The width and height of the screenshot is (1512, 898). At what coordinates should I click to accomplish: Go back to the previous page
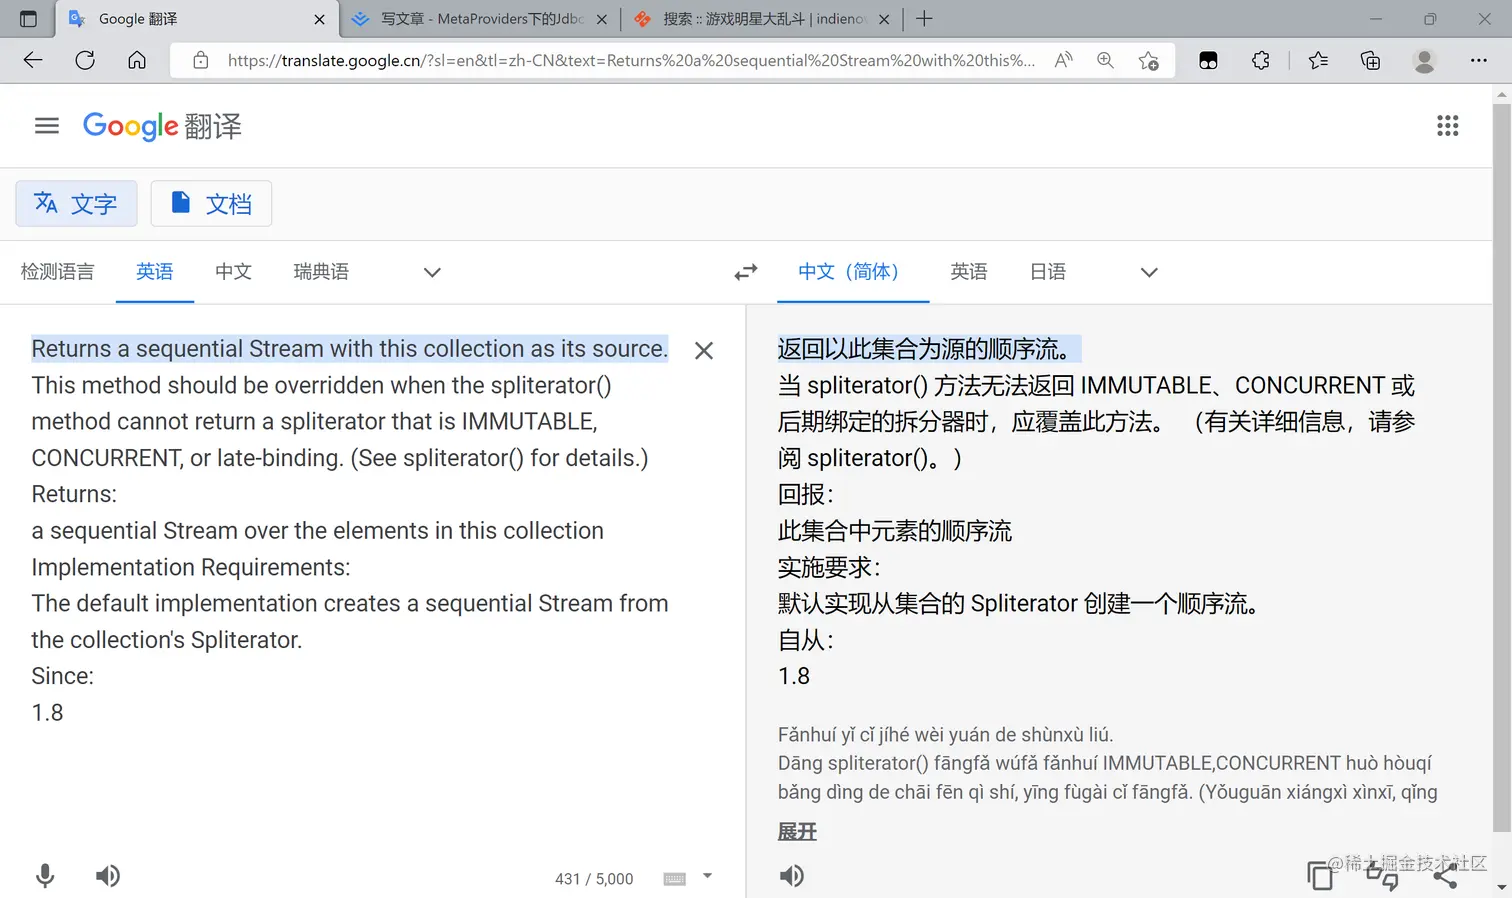click(33, 60)
